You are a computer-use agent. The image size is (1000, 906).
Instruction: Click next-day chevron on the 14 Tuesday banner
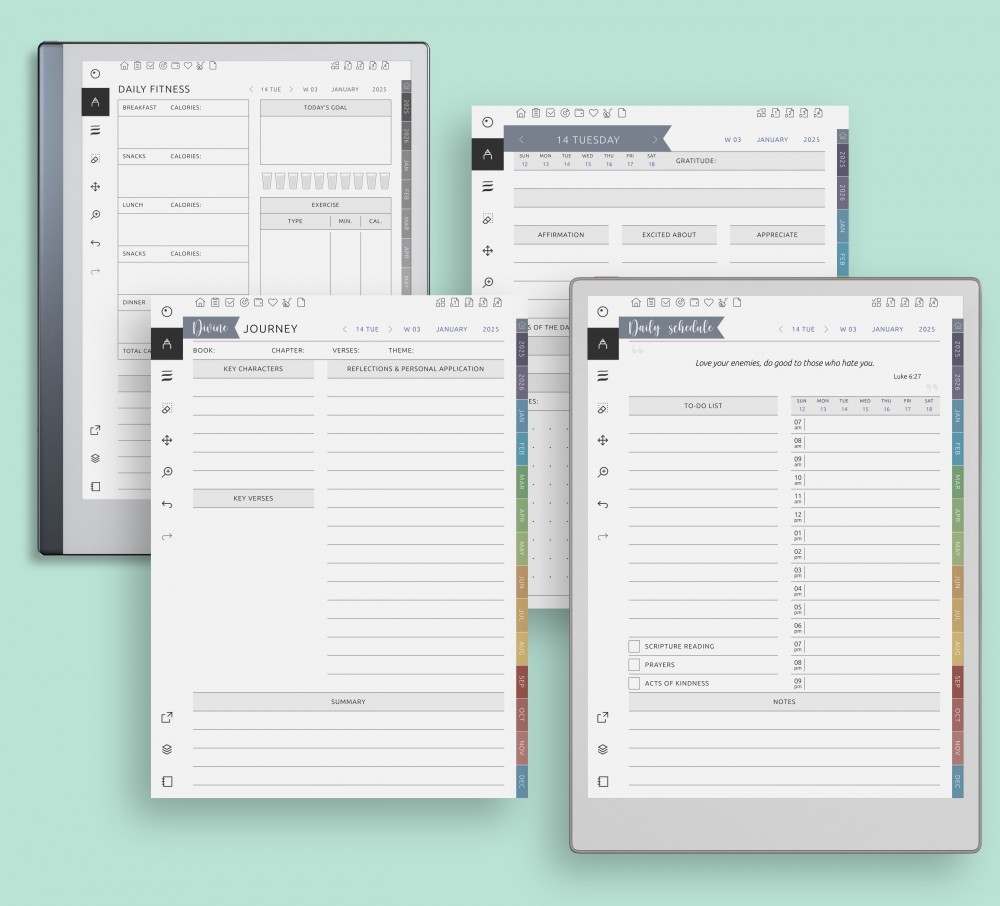point(655,140)
